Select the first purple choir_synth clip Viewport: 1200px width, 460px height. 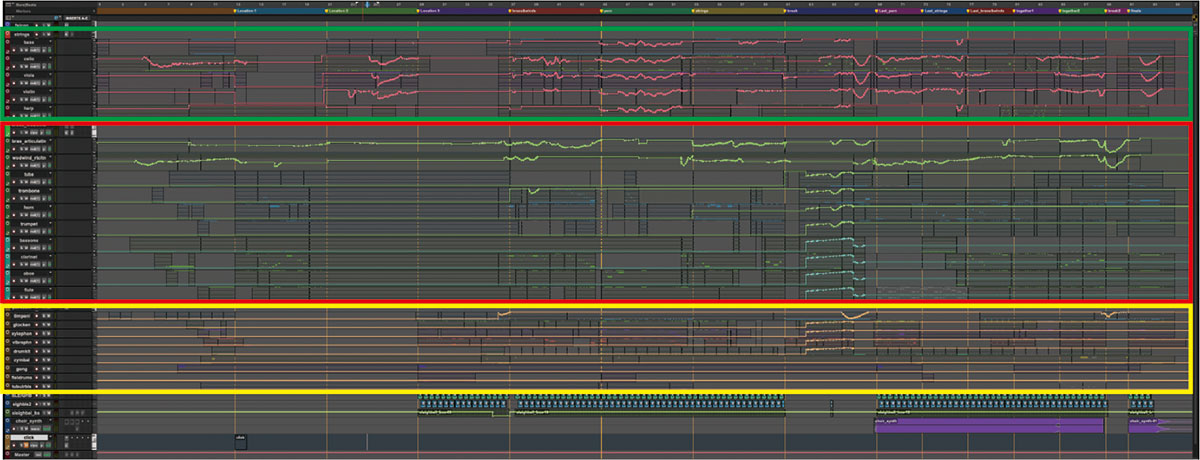coord(989,425)
